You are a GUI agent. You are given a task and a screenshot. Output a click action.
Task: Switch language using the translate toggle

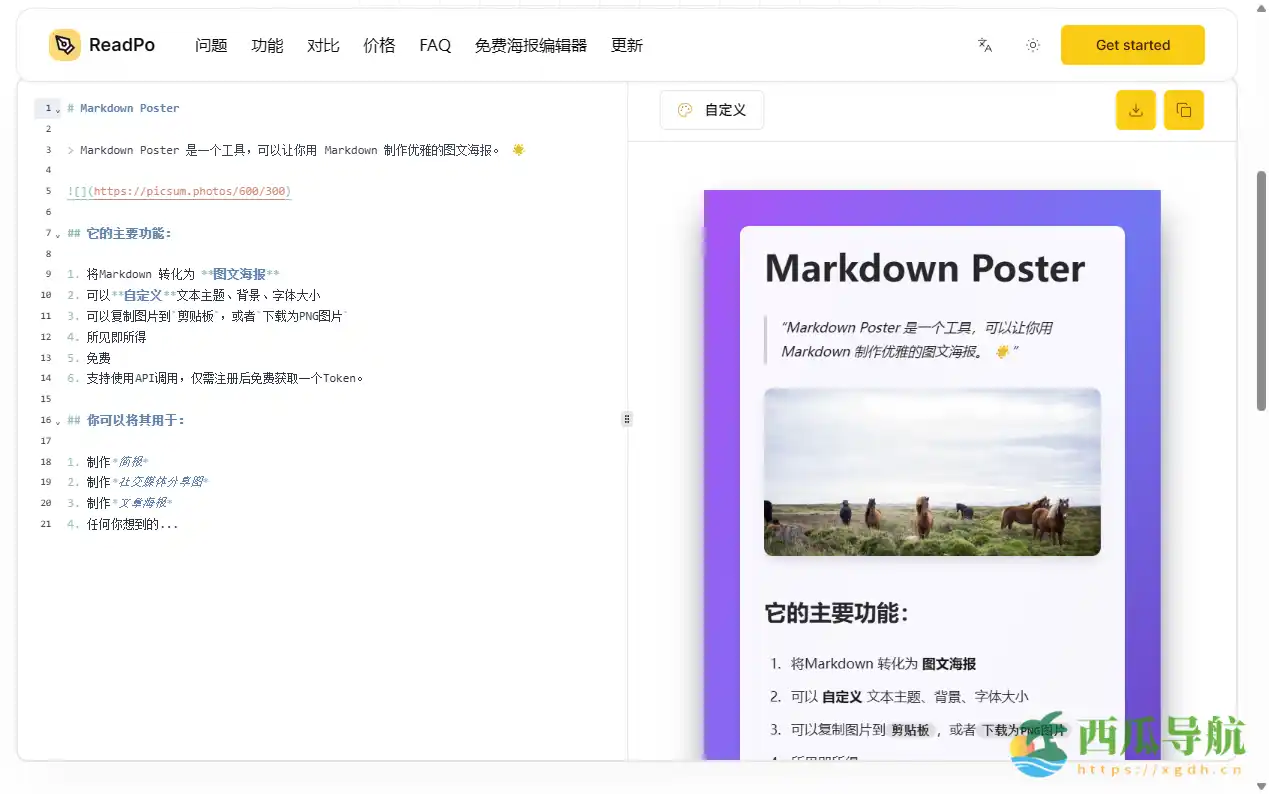(x=984, y=45)
